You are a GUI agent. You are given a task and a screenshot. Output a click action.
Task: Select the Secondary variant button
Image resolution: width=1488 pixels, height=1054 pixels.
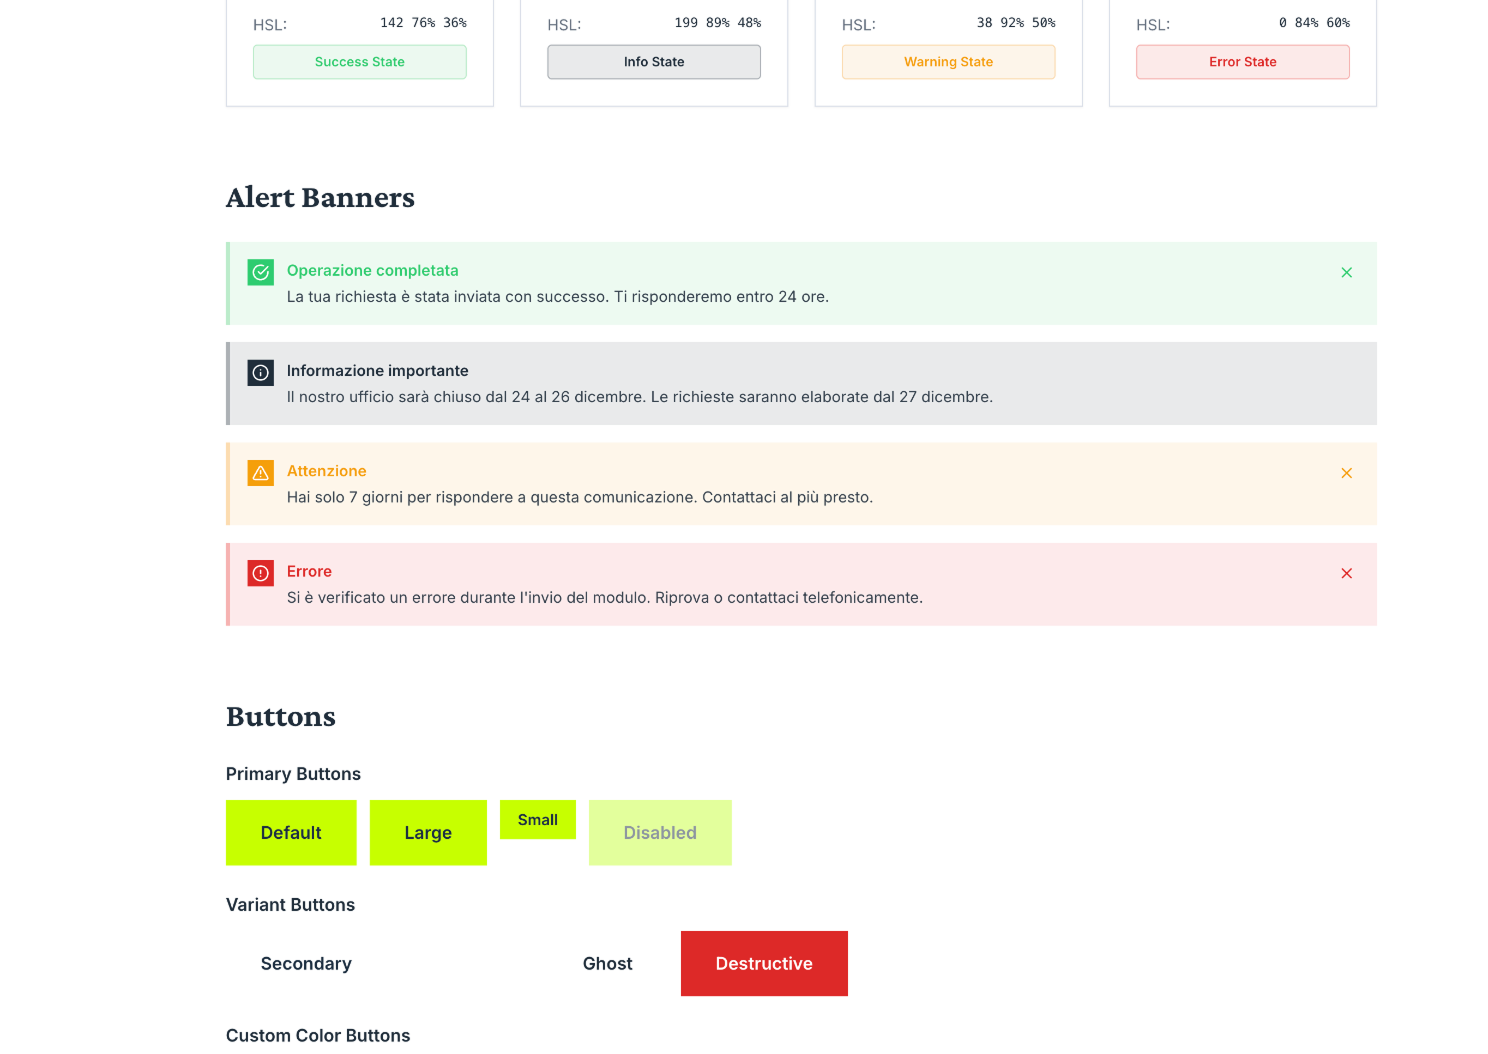tap(306, 964)
